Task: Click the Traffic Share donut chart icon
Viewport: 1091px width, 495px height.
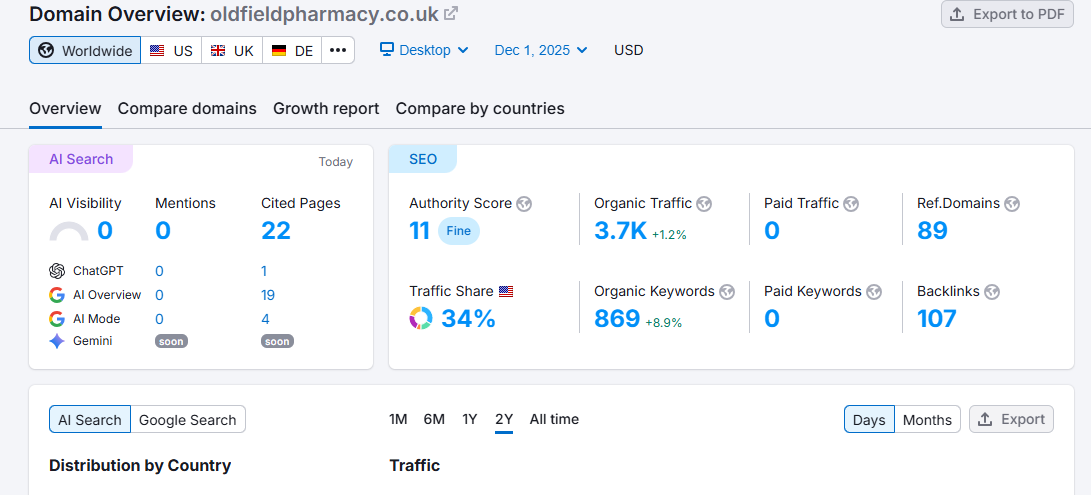Action: pos(420,319)
